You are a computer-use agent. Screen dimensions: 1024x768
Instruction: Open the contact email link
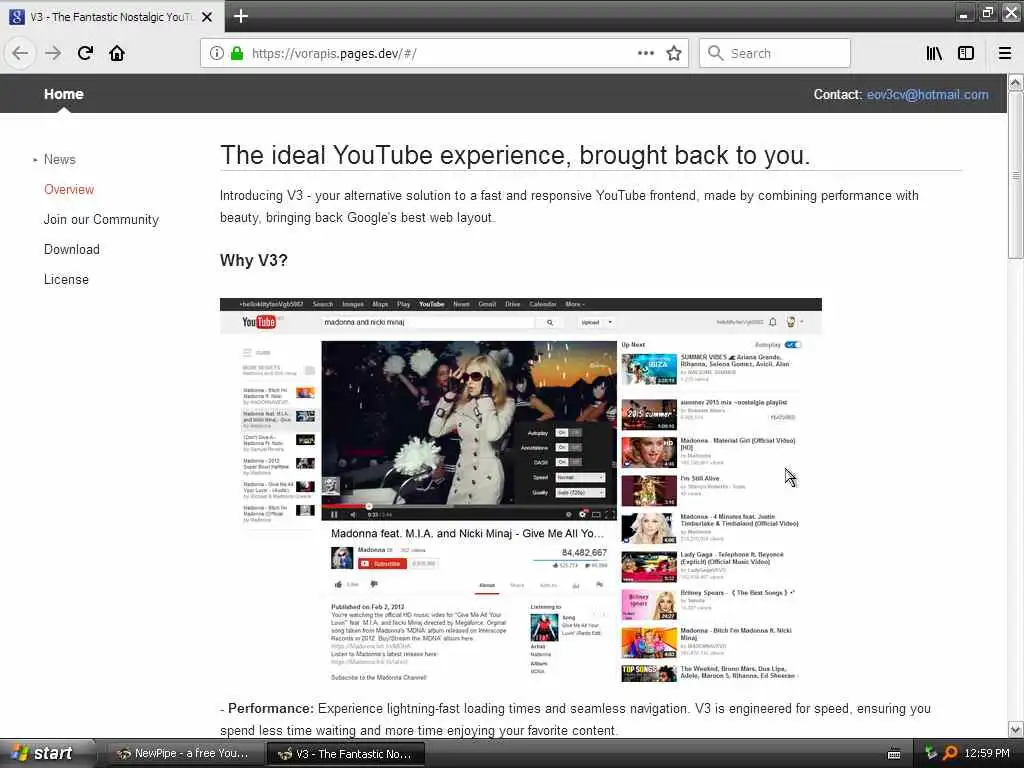point(927,95)
